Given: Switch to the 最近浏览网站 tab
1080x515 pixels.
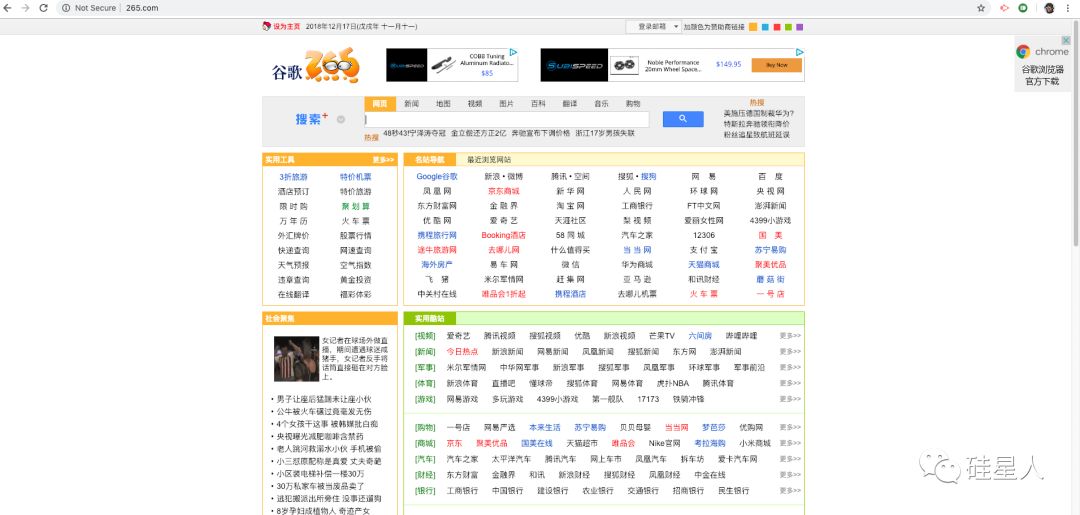Looking at the screenshot, I should (x=489, y=160).
